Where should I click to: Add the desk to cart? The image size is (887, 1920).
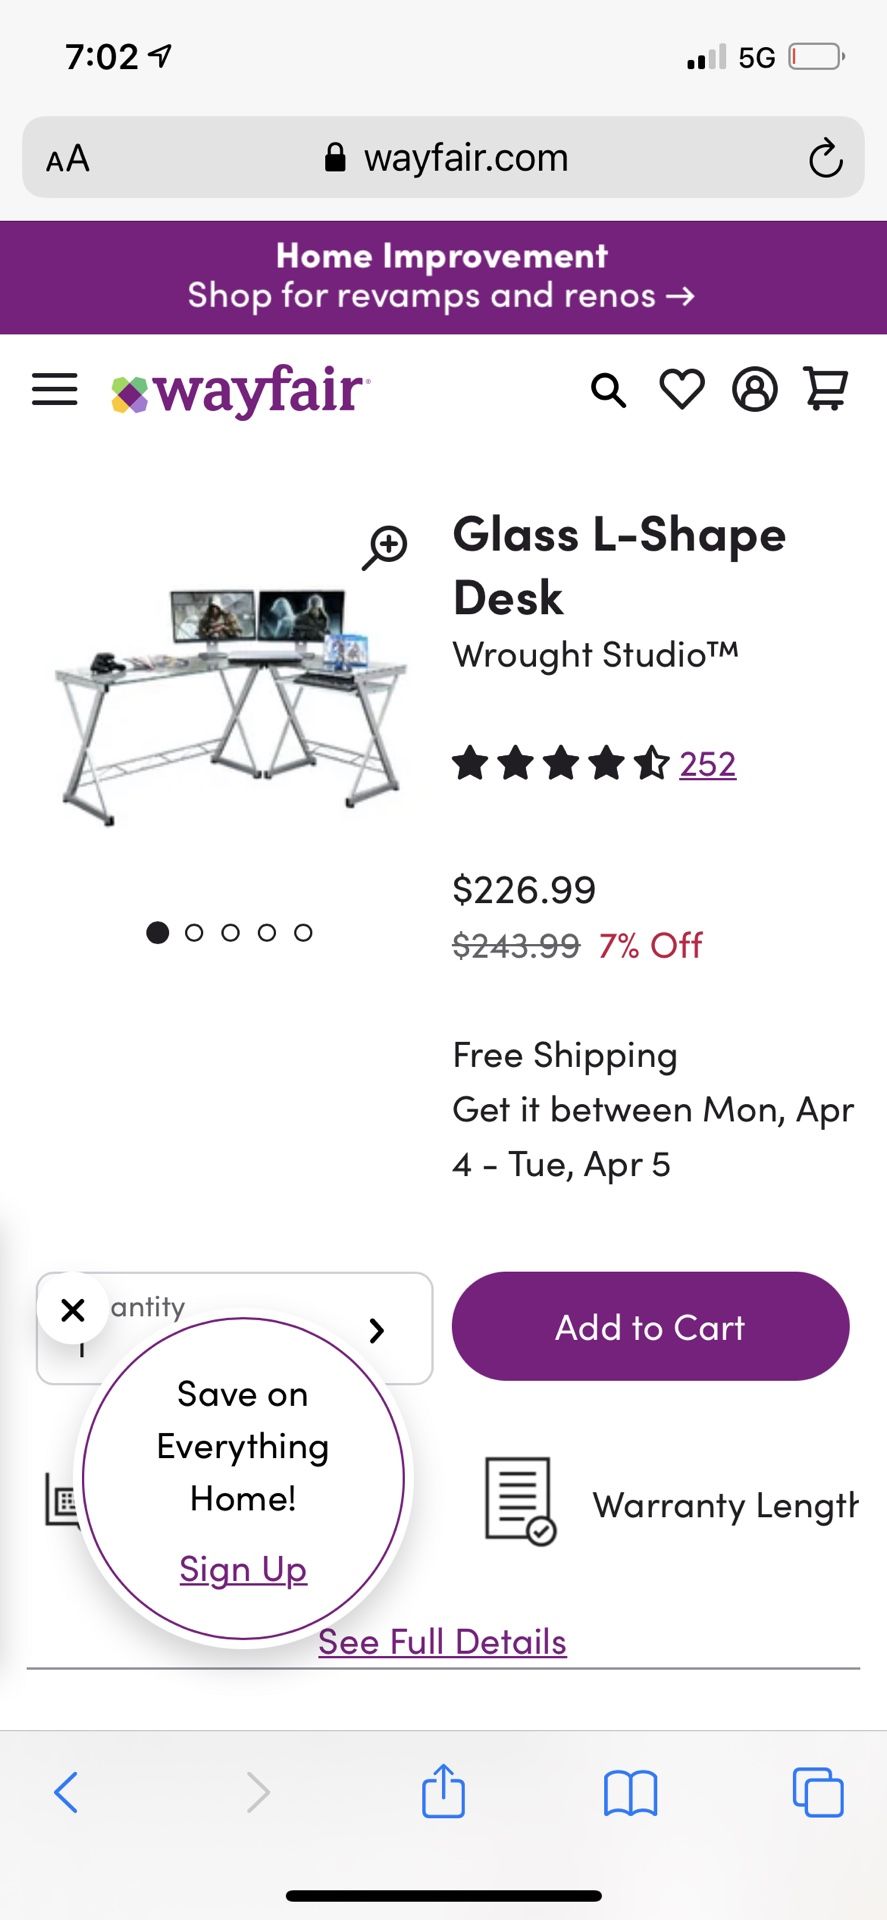[650, 1327]
